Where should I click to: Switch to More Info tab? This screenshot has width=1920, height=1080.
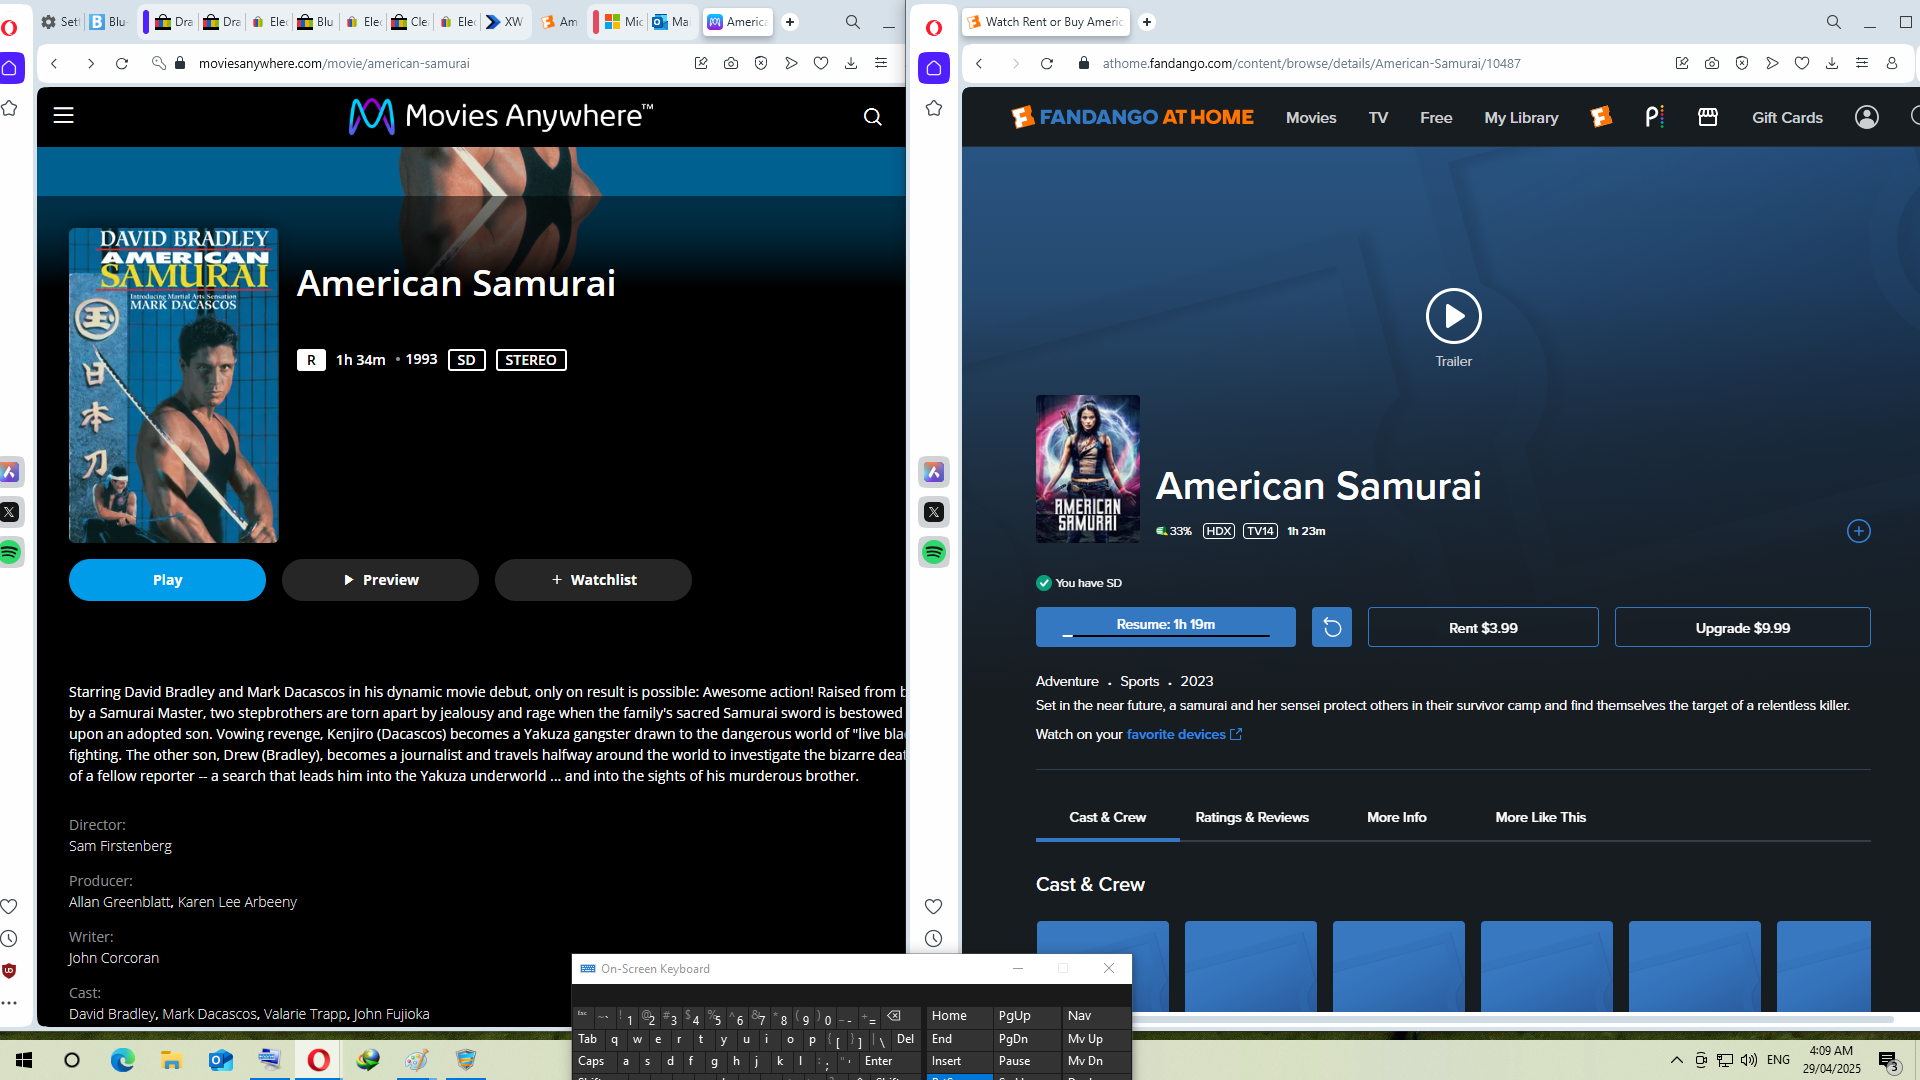click(x=1397, y=817)
